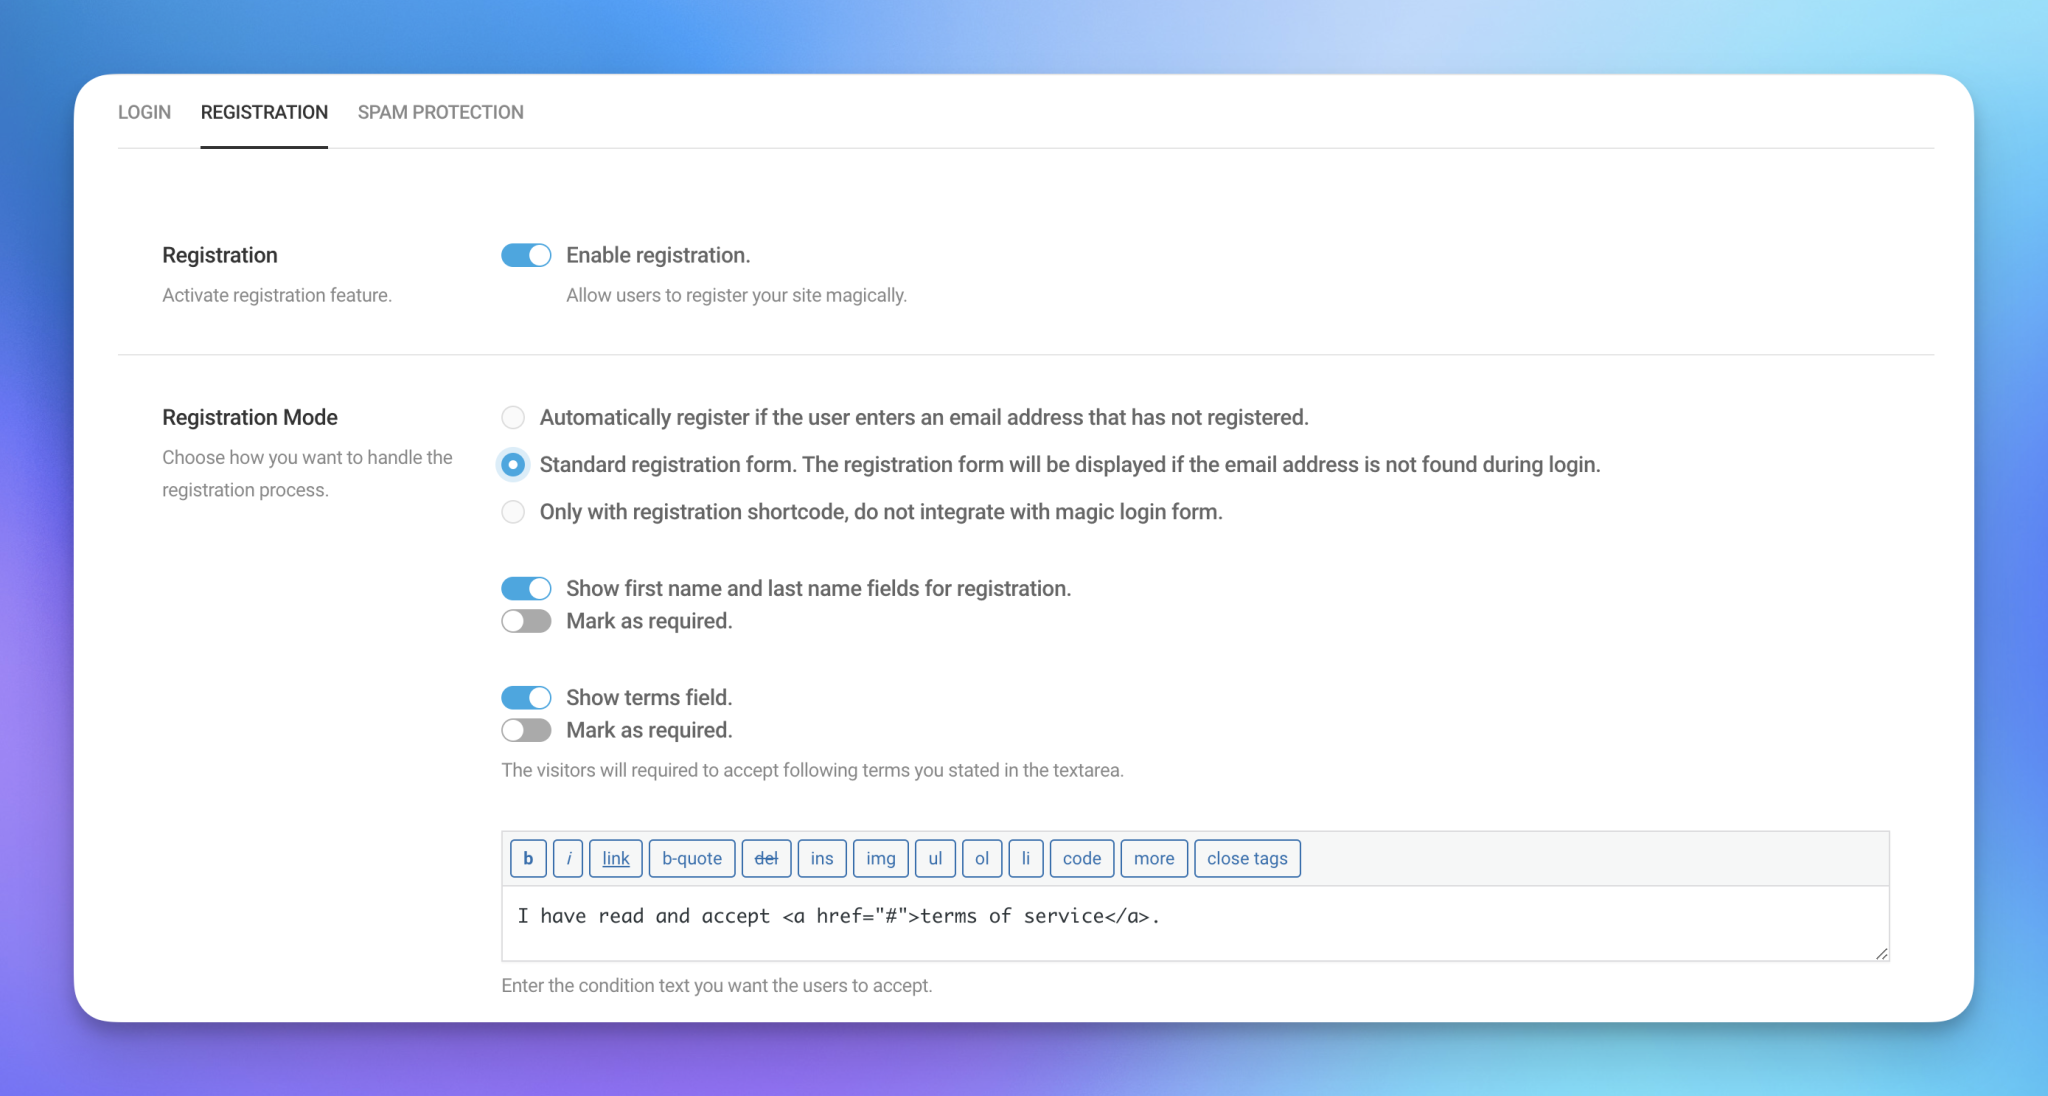Open the SPAM PROTECTION tab
Image resolution: width=2048 pixels, height=1096 pixels.
tap(441, 112)
